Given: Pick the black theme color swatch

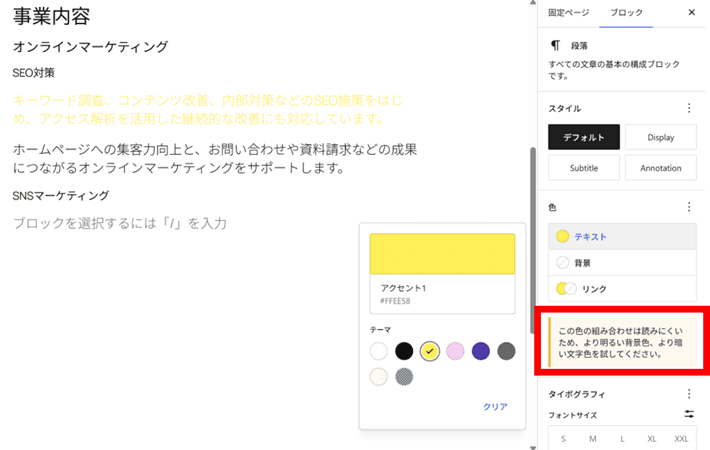Looking at the screenshot, I should click(x=404, y=351).
